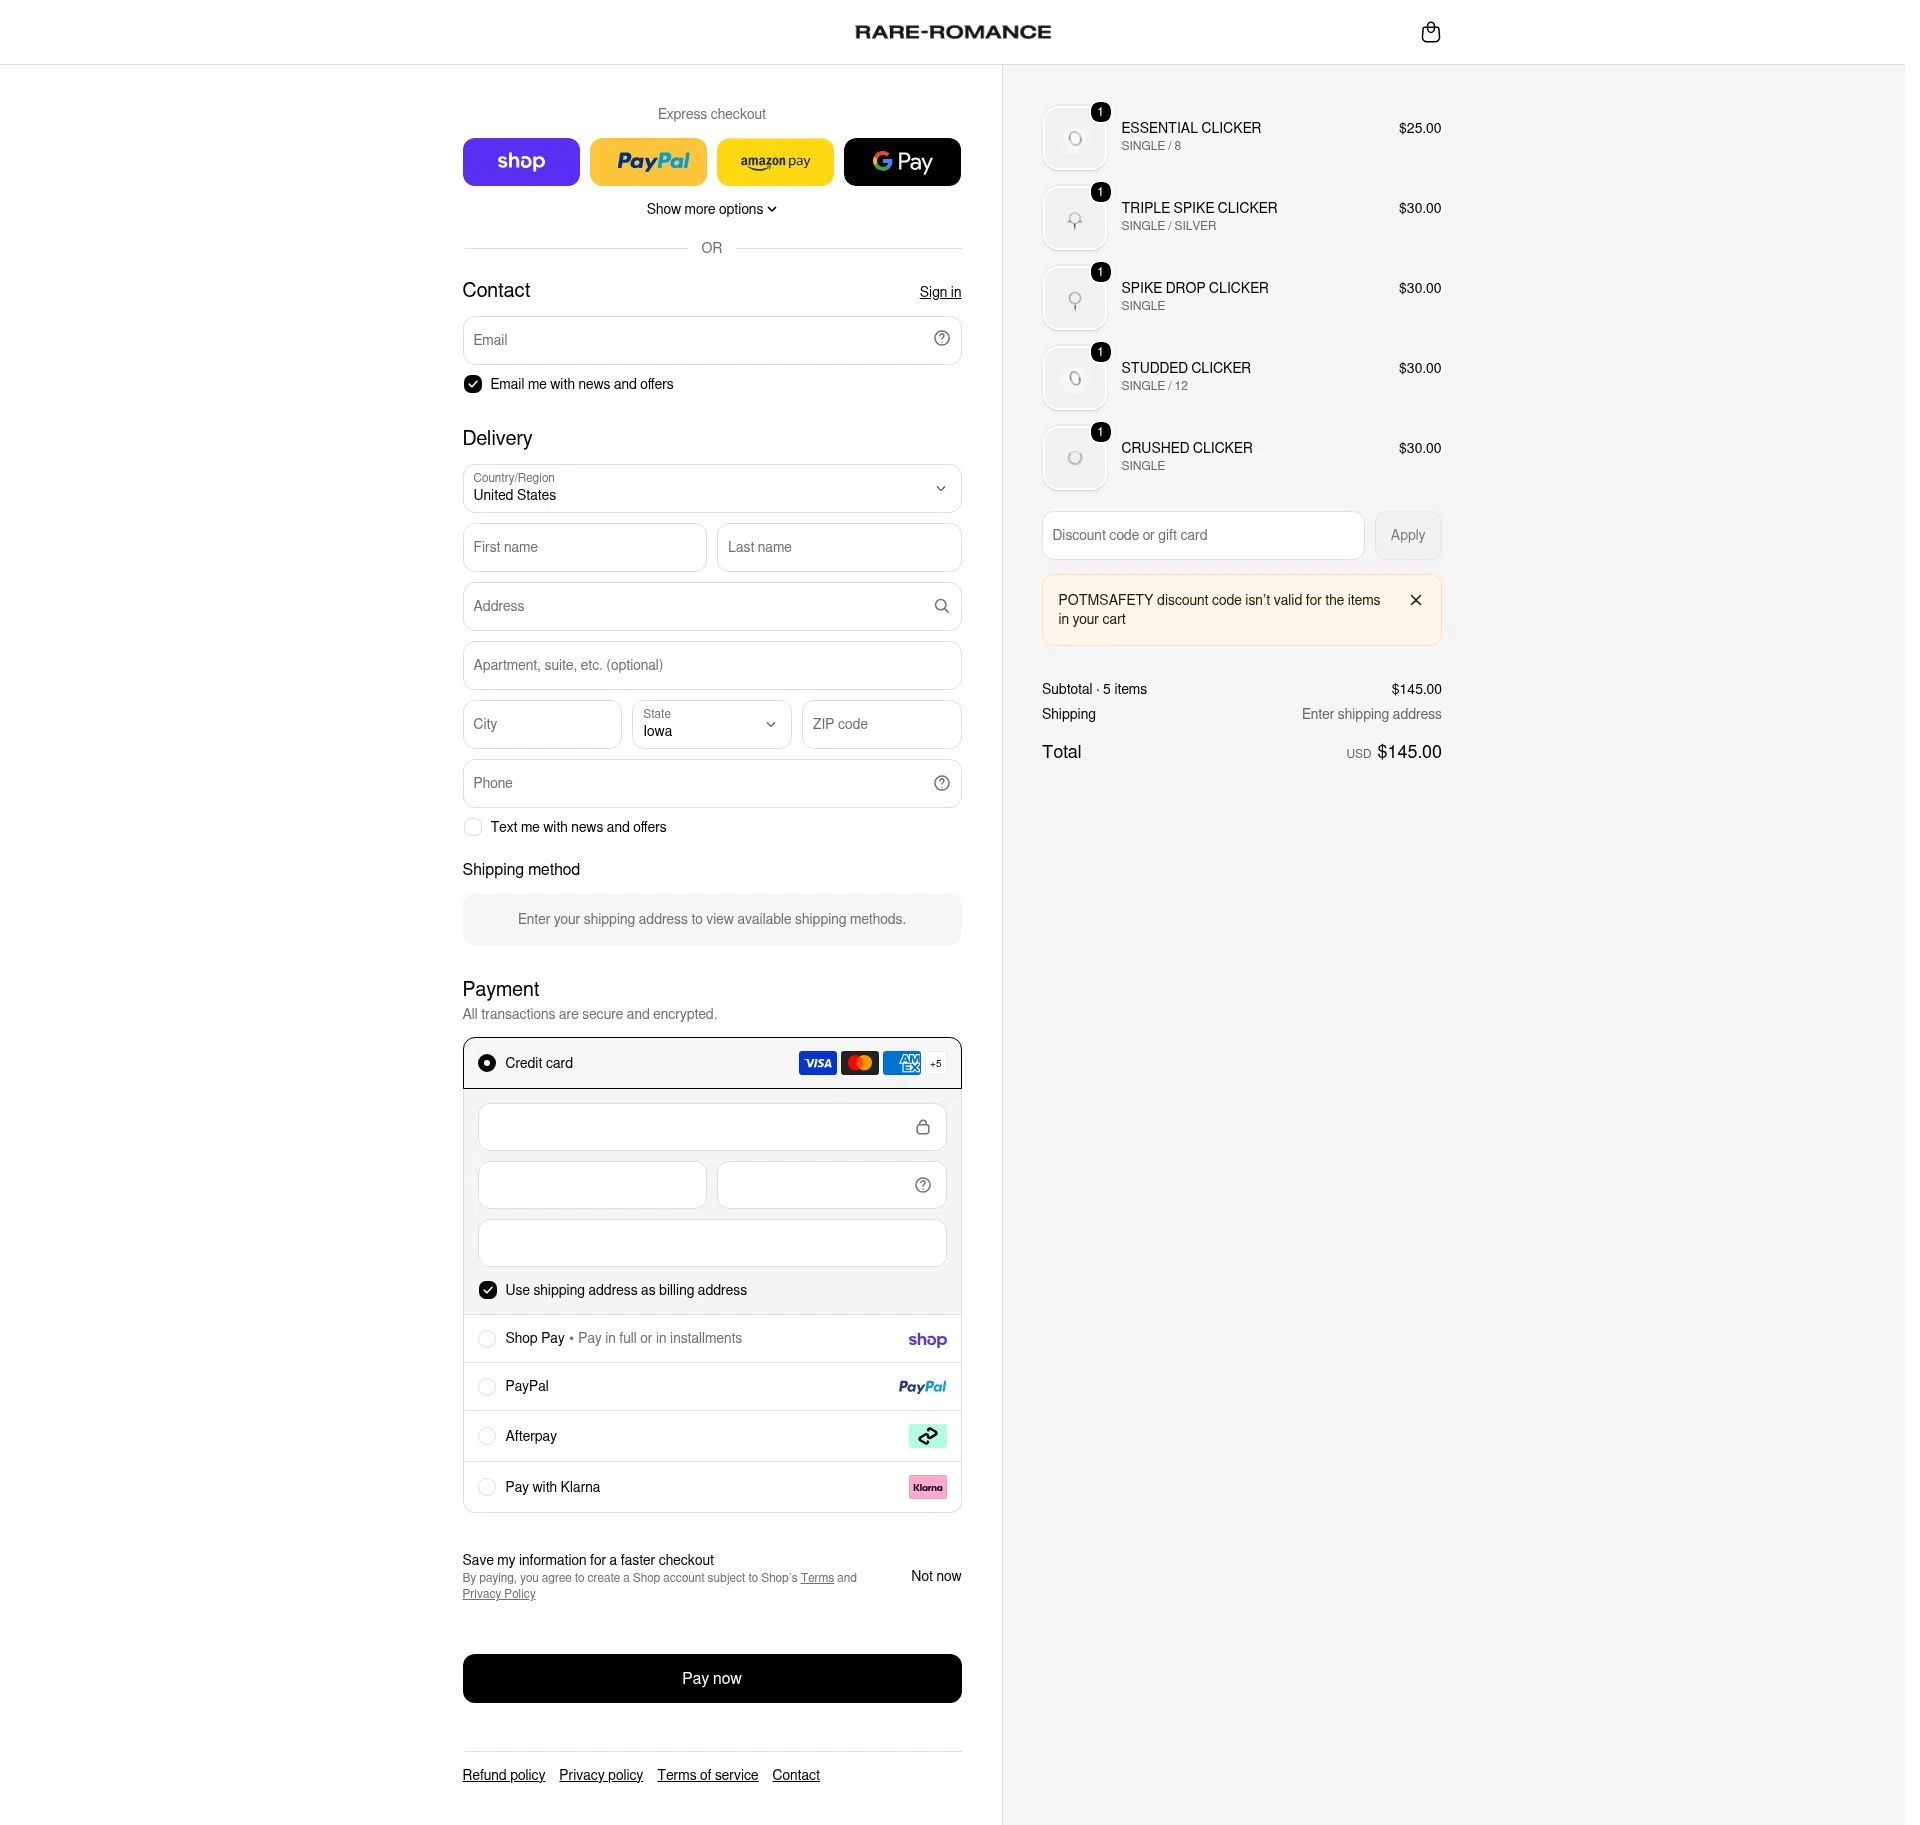Pay with the Google Pay express button

pos(902,162)
